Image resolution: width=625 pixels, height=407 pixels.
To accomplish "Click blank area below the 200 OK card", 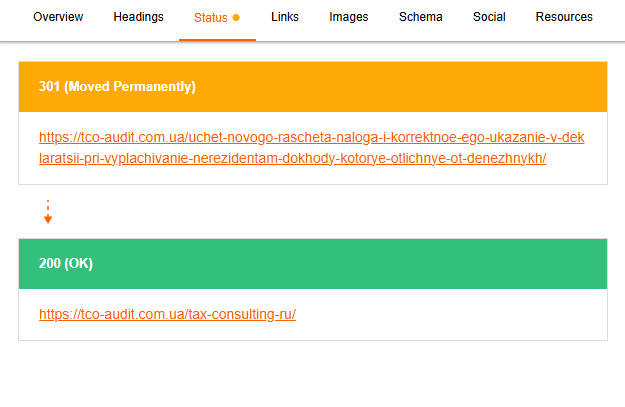I will tap(312, 375).
